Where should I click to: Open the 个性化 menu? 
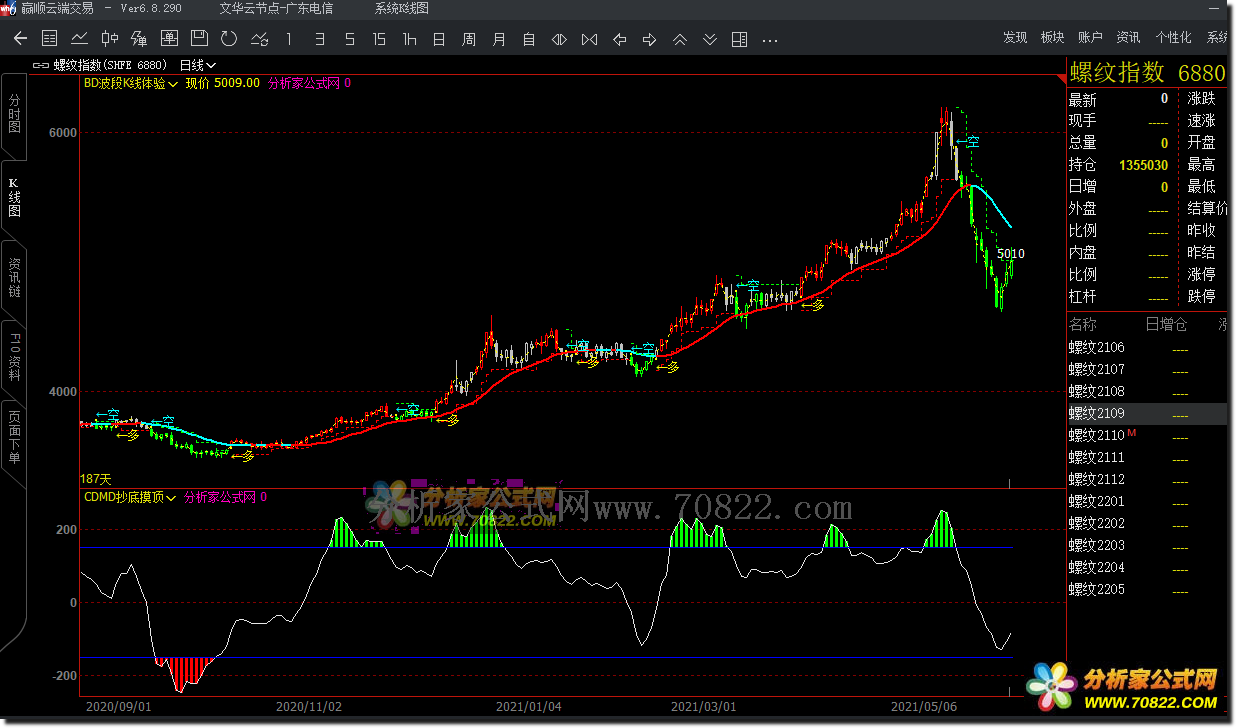point(1173,37)
